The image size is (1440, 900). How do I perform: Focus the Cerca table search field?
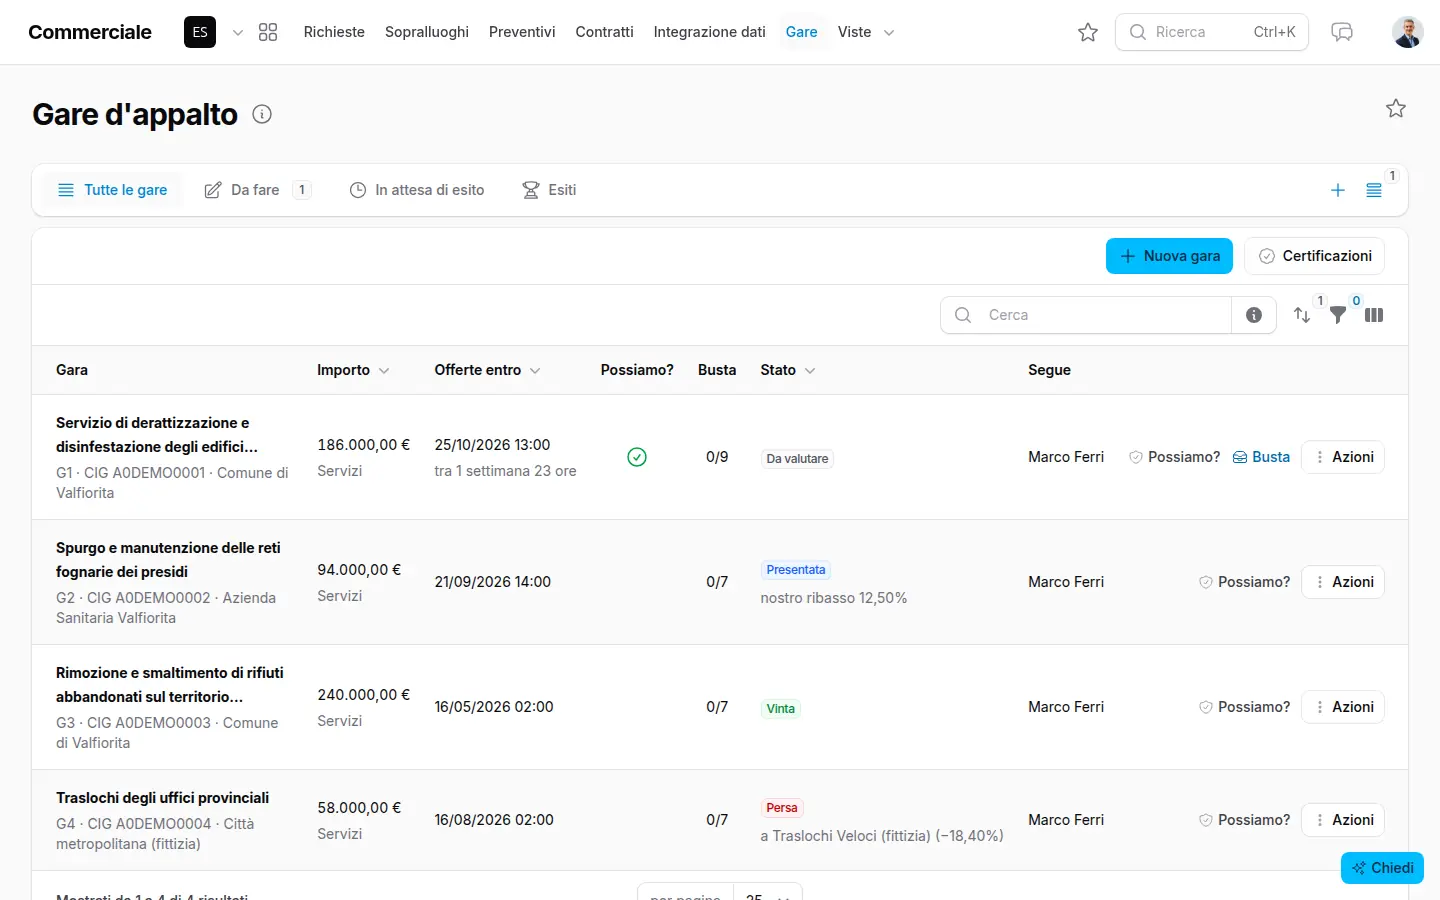1086,315
